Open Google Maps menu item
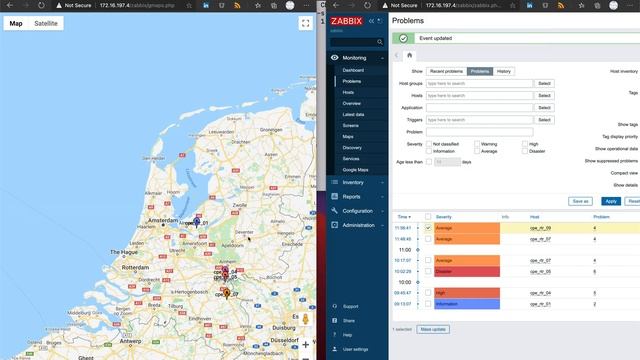Image resolution: width=640 pixels, height=360 pixels. click(356, 170)
